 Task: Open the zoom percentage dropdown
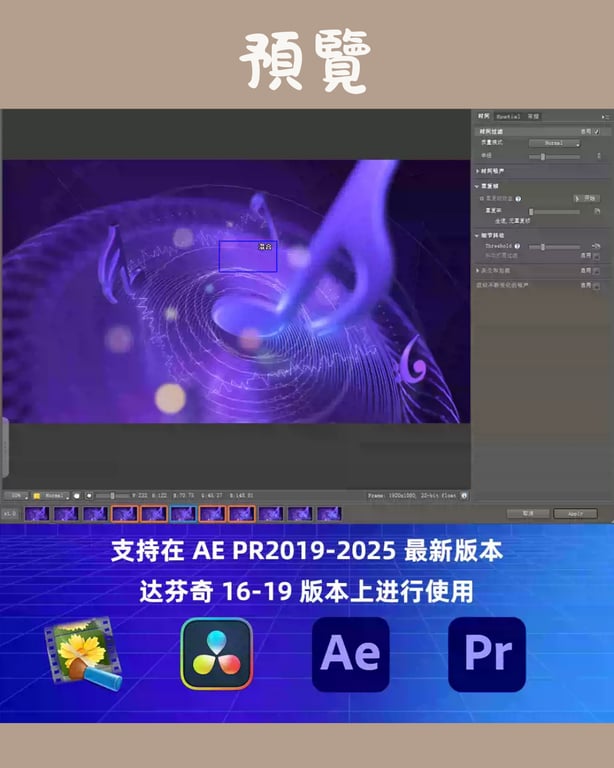pyautogui.click(x=19, y=496)
